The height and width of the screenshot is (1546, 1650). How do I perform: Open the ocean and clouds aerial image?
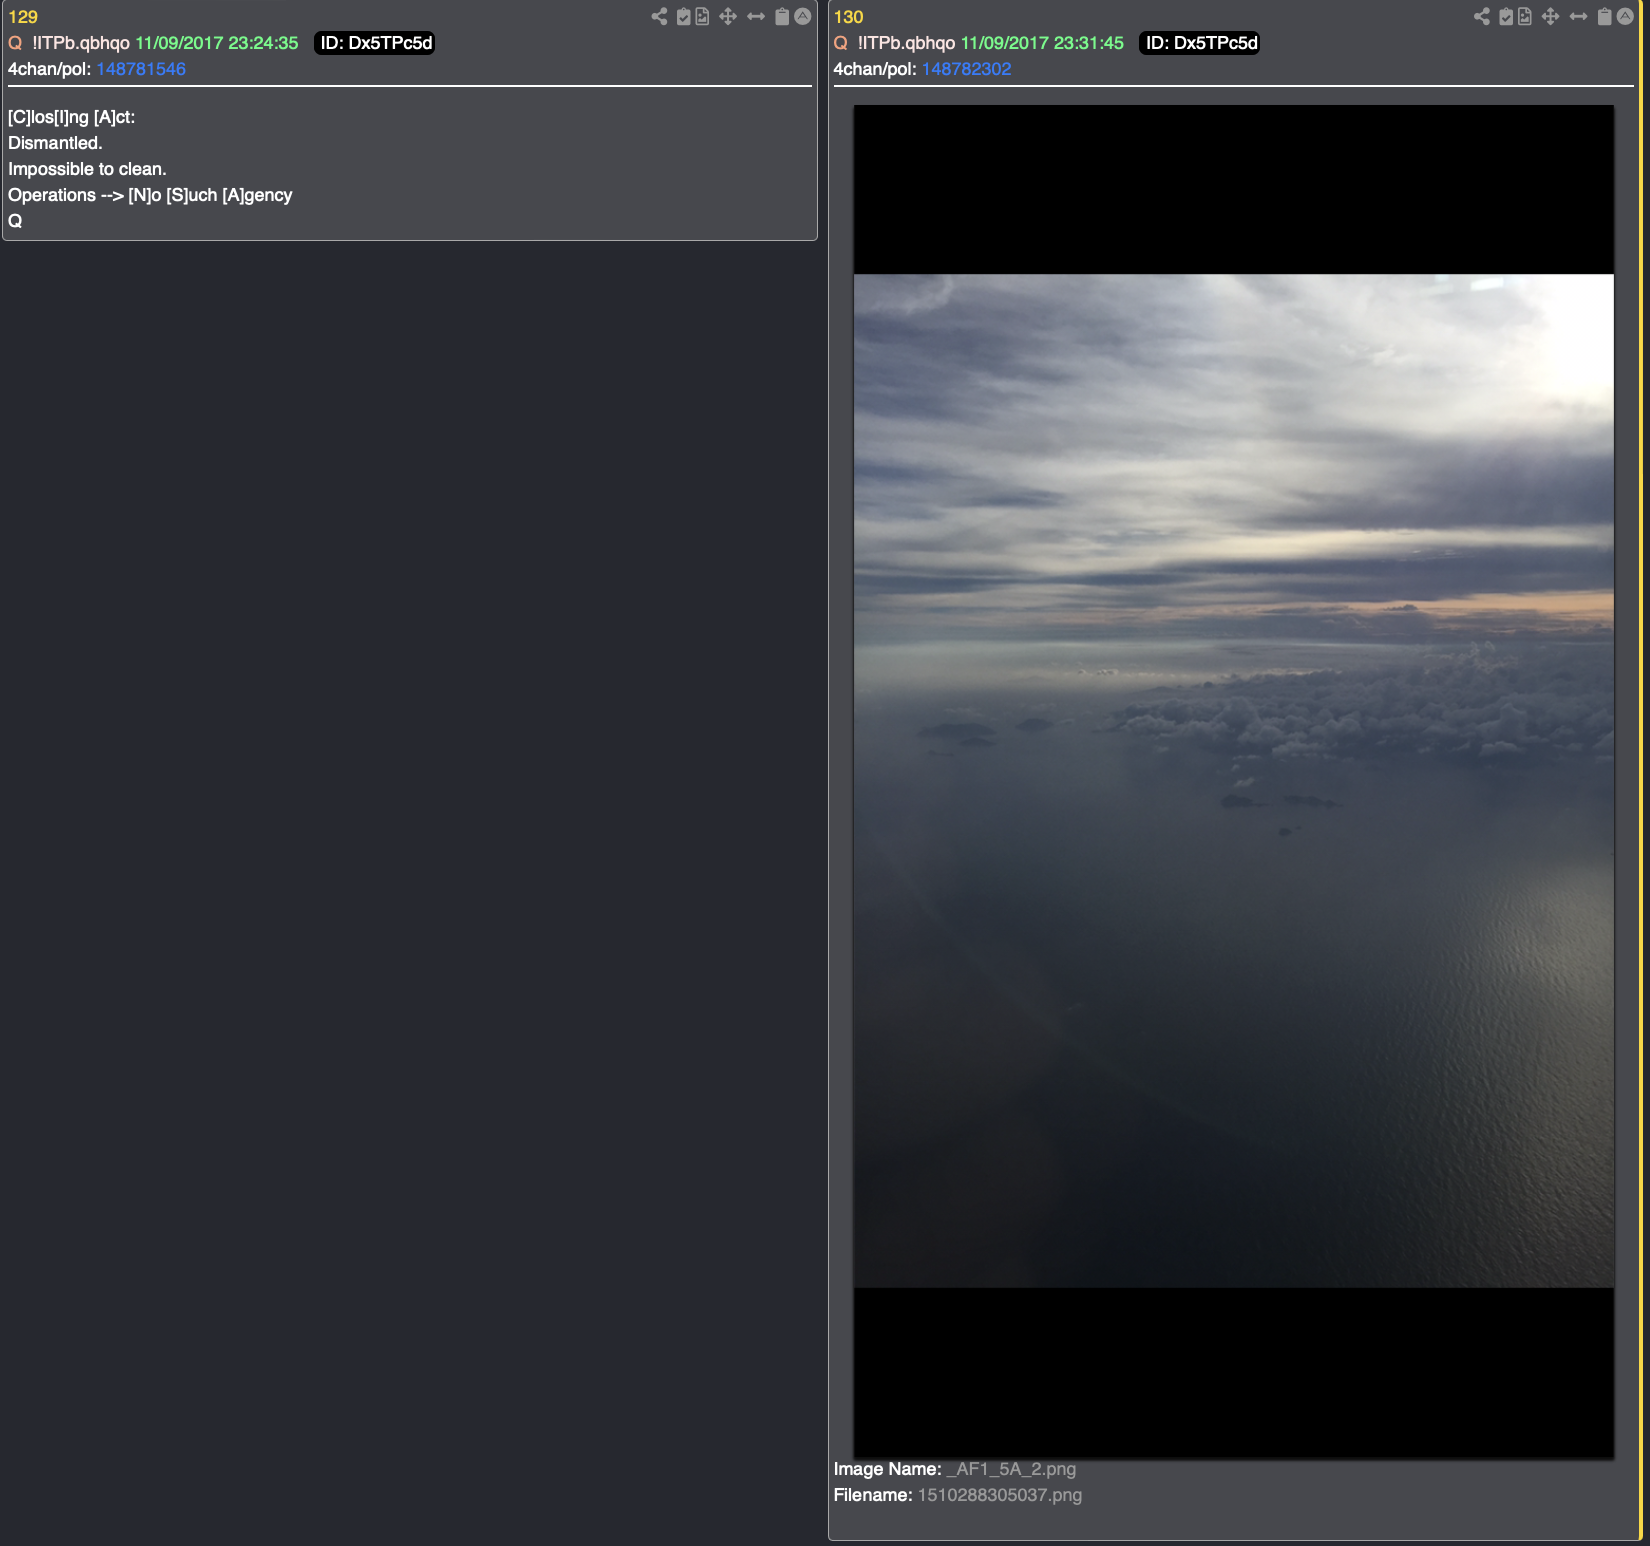tap(1233, 781)
